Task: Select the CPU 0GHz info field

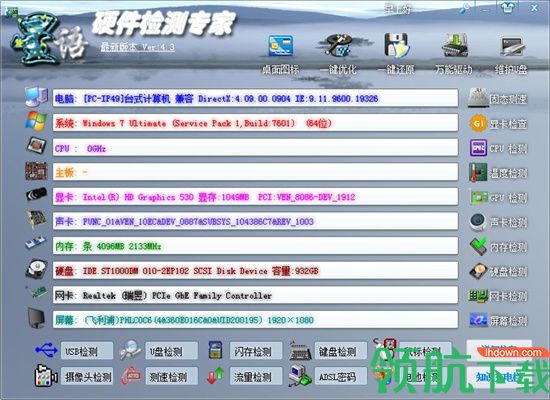Action: click(x=255, y=147)
